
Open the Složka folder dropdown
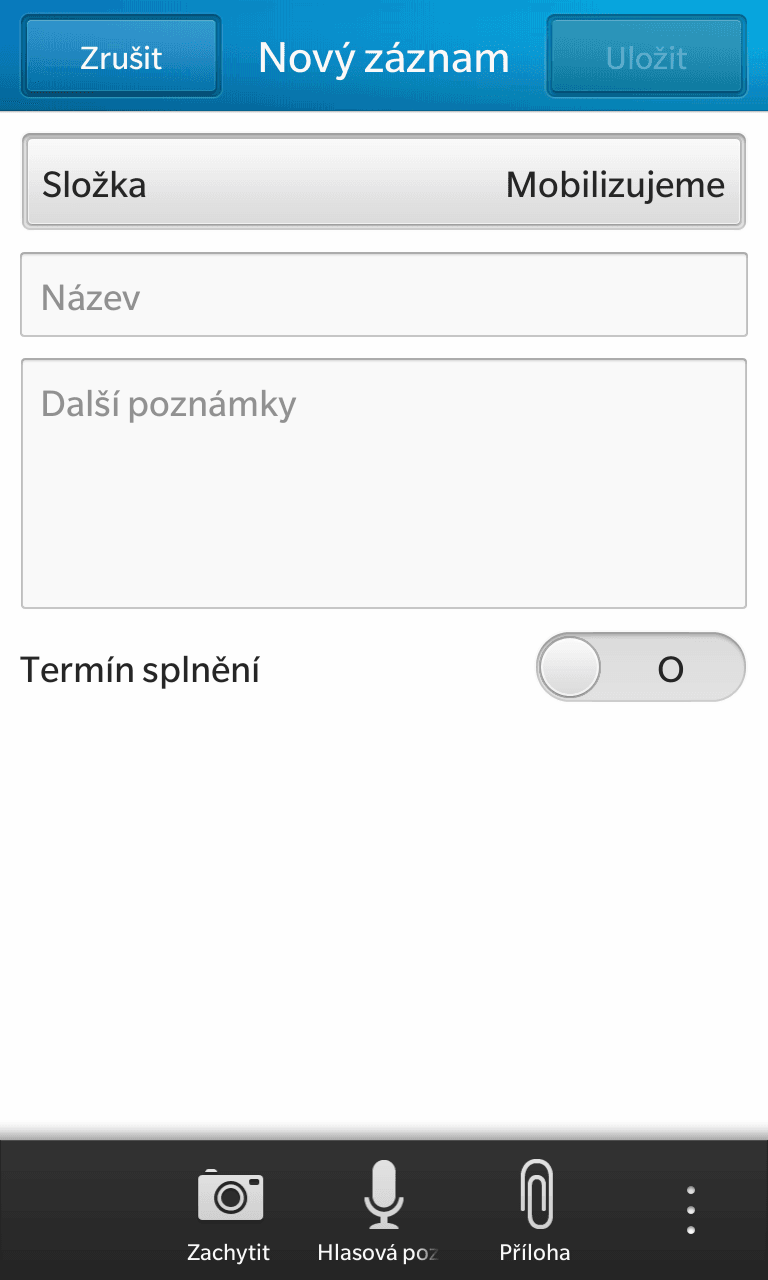click(384, 183)
